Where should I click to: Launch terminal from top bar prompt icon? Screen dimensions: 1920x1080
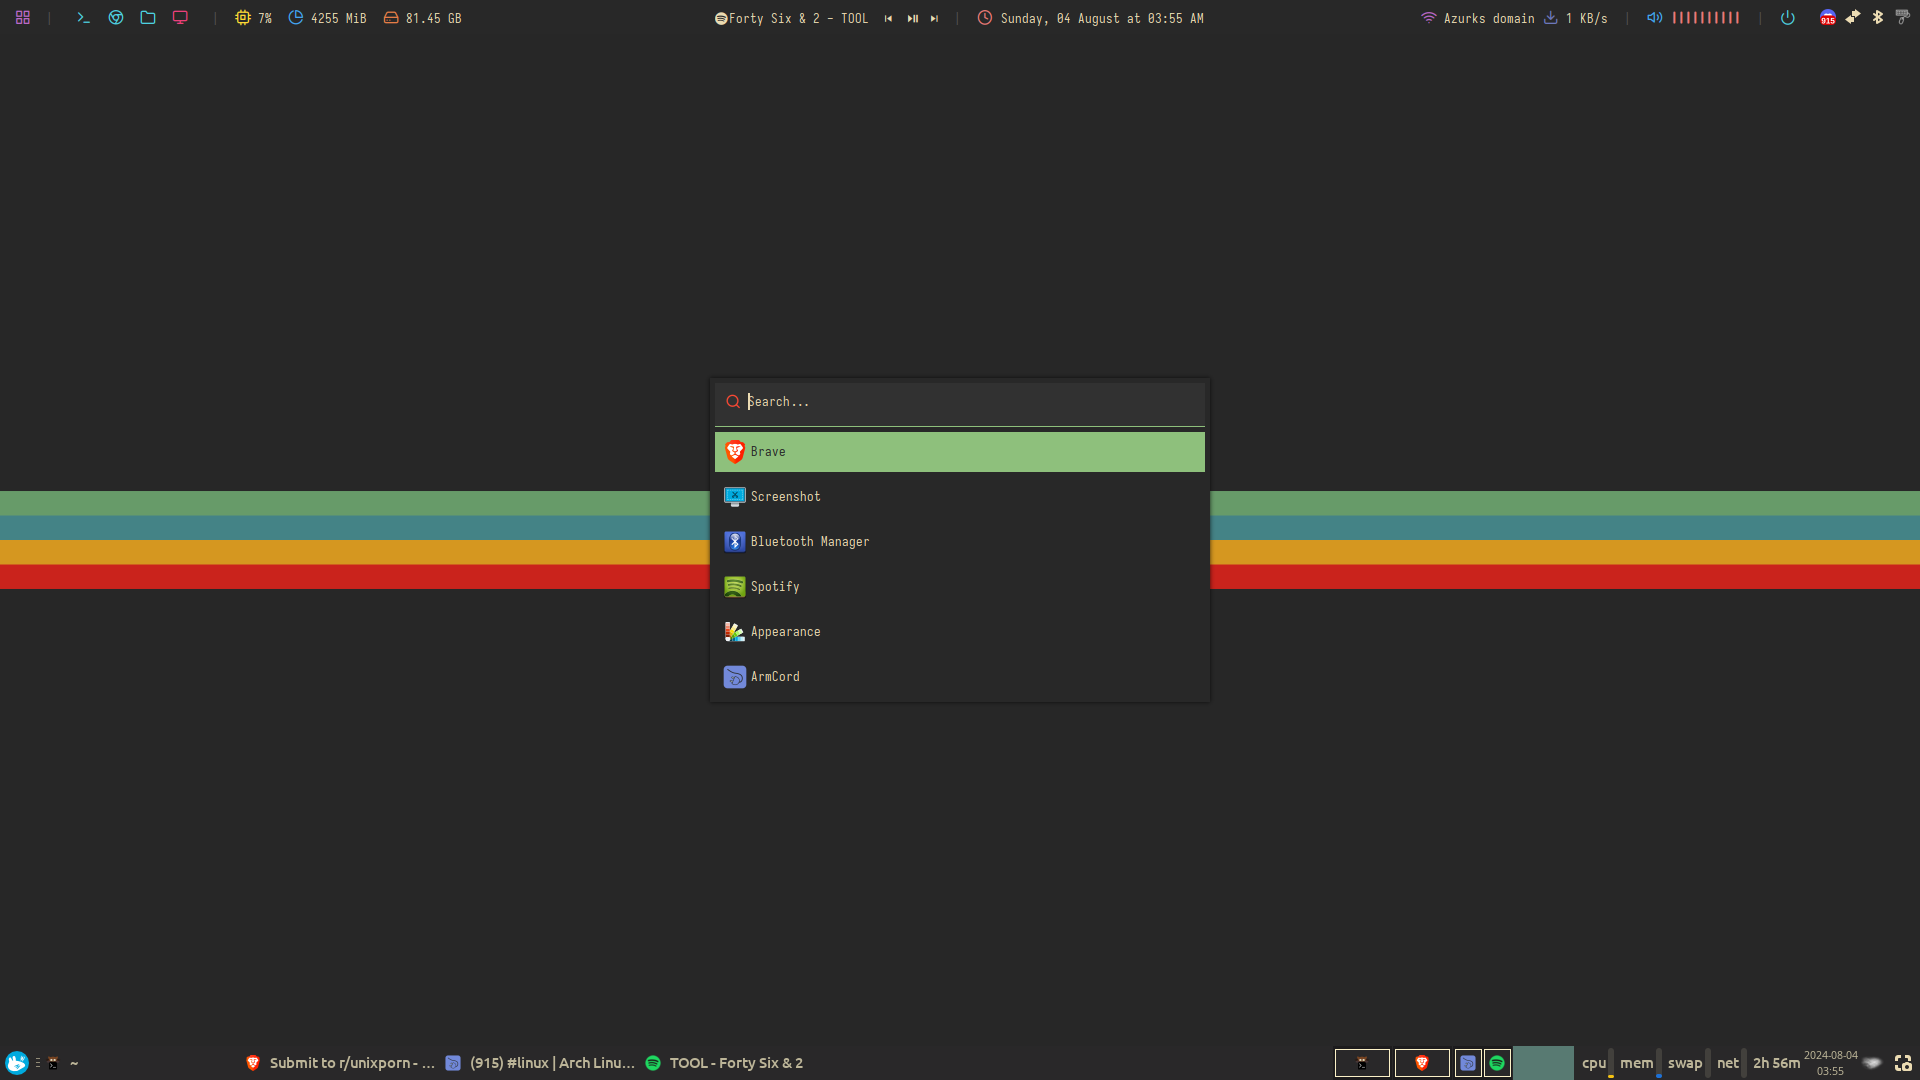point(84,18)
